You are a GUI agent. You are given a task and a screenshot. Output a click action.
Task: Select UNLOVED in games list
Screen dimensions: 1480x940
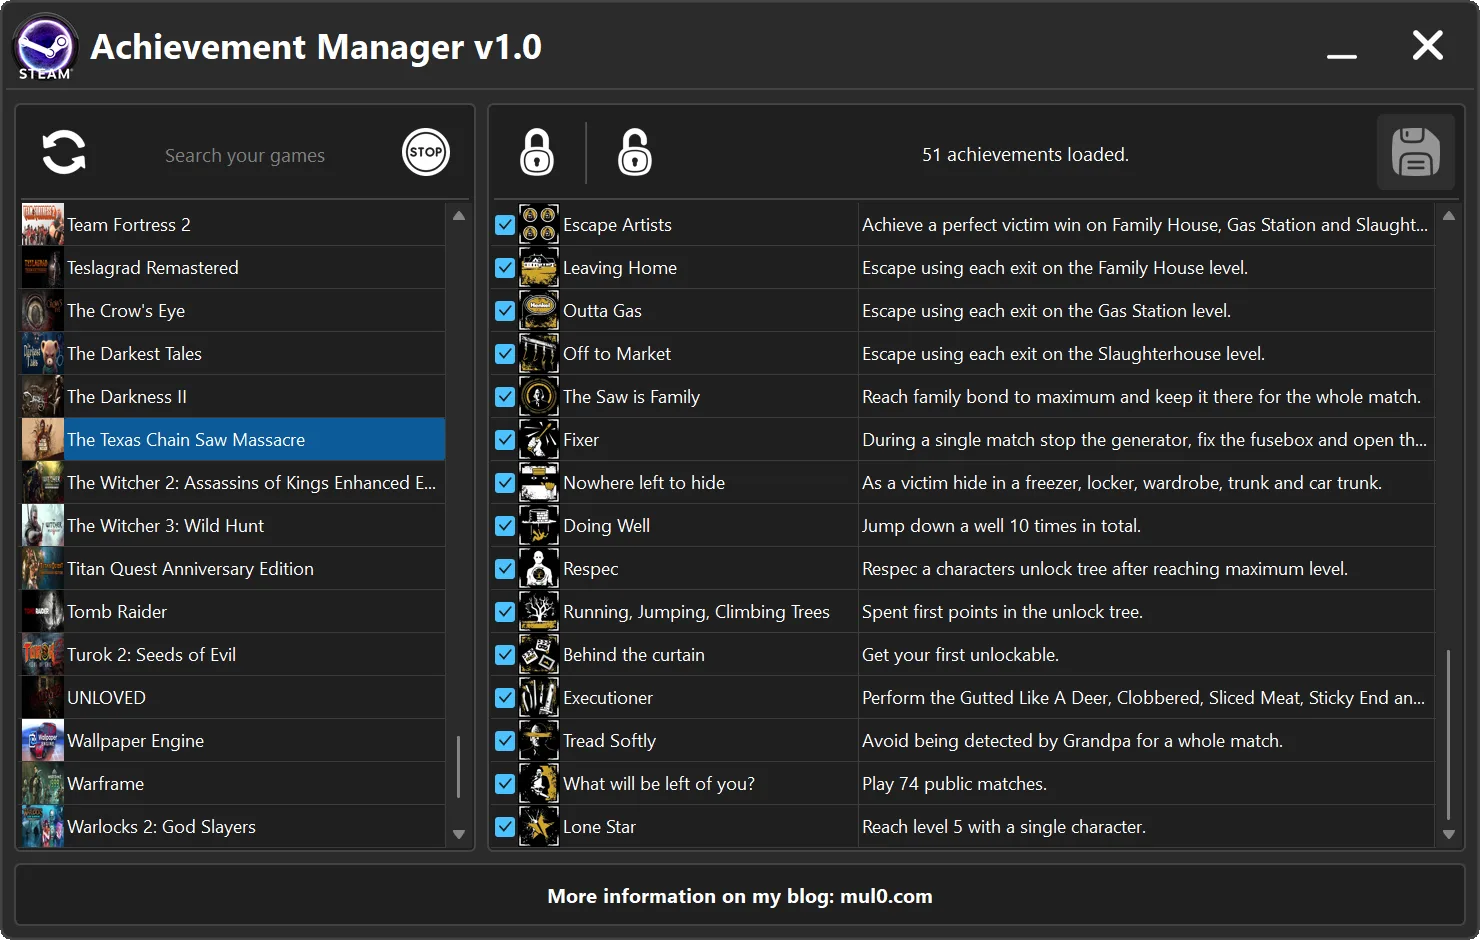(x=233, y=697)
